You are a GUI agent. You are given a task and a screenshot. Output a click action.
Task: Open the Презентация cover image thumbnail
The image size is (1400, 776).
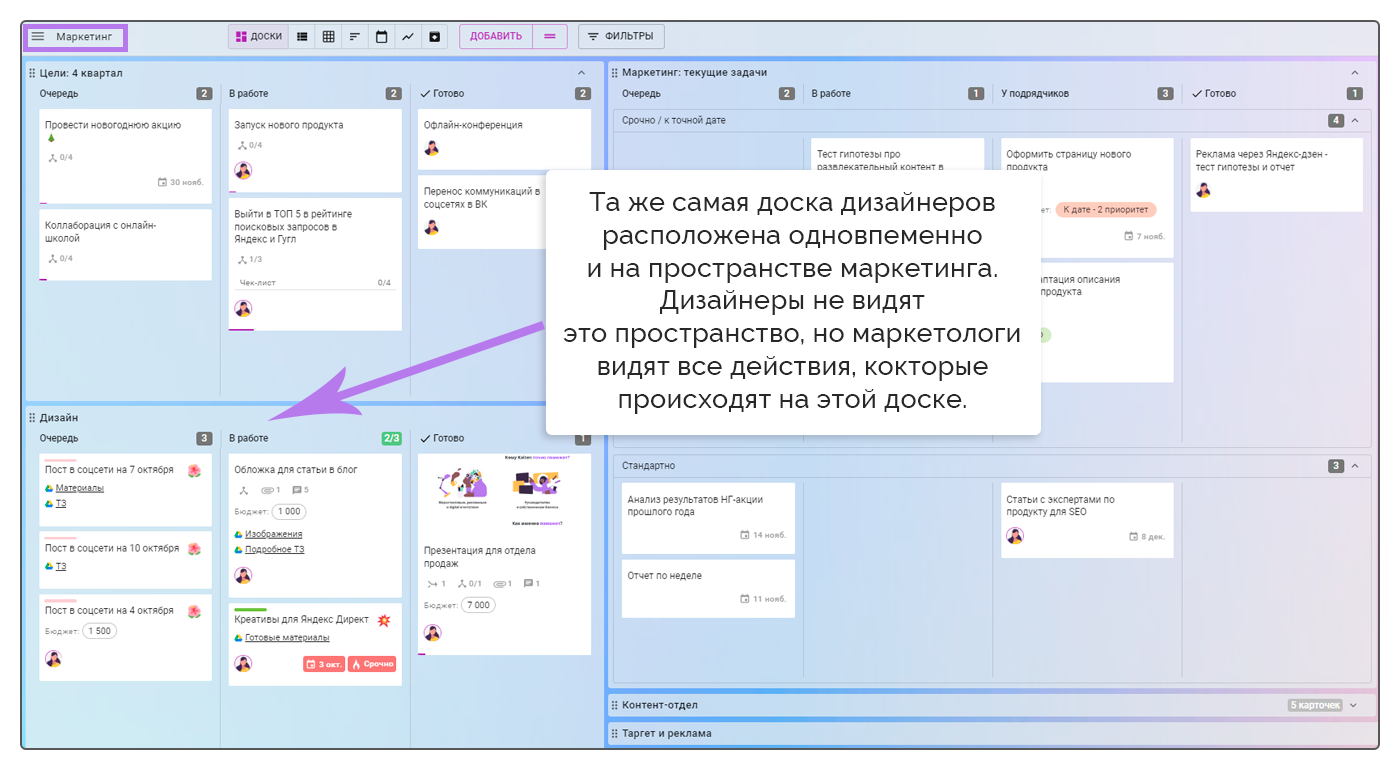pos(504,493)
